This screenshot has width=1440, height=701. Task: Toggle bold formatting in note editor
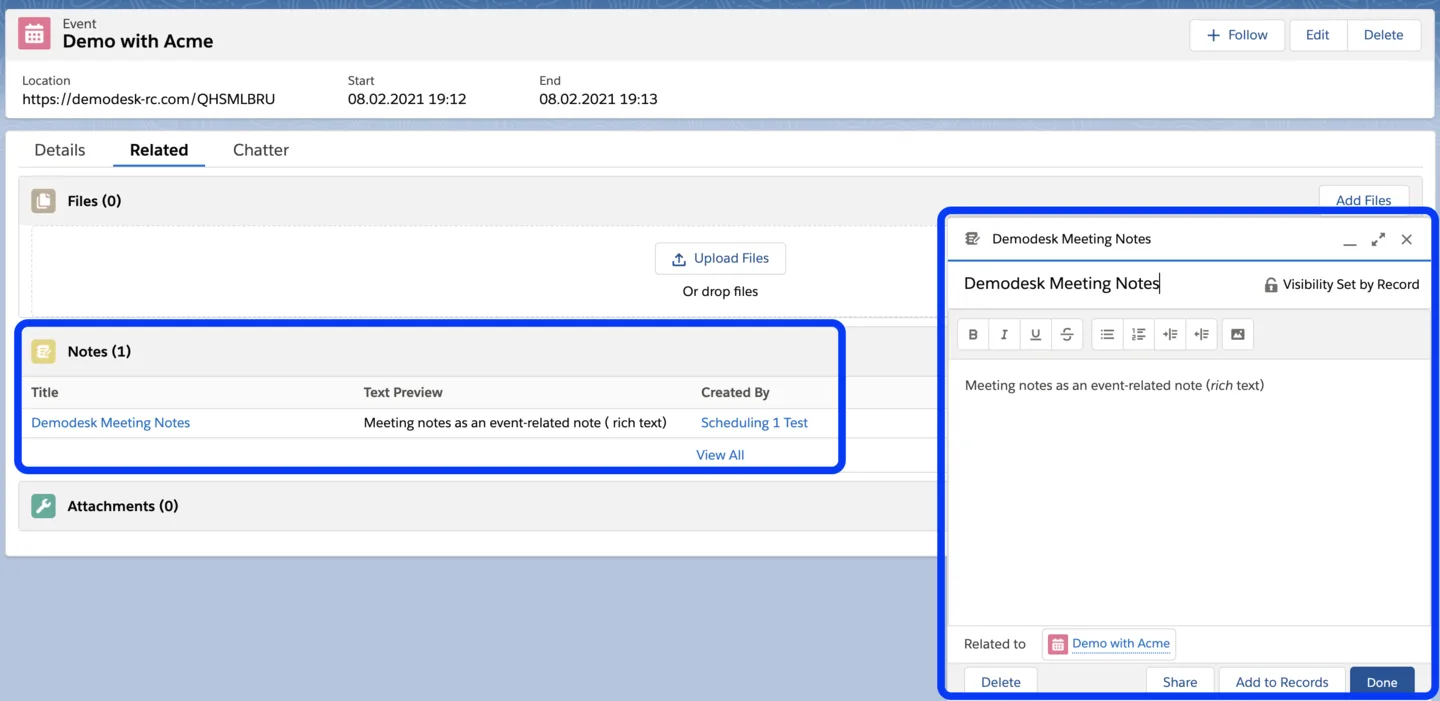pyautogui.click(x=973, y=334)
